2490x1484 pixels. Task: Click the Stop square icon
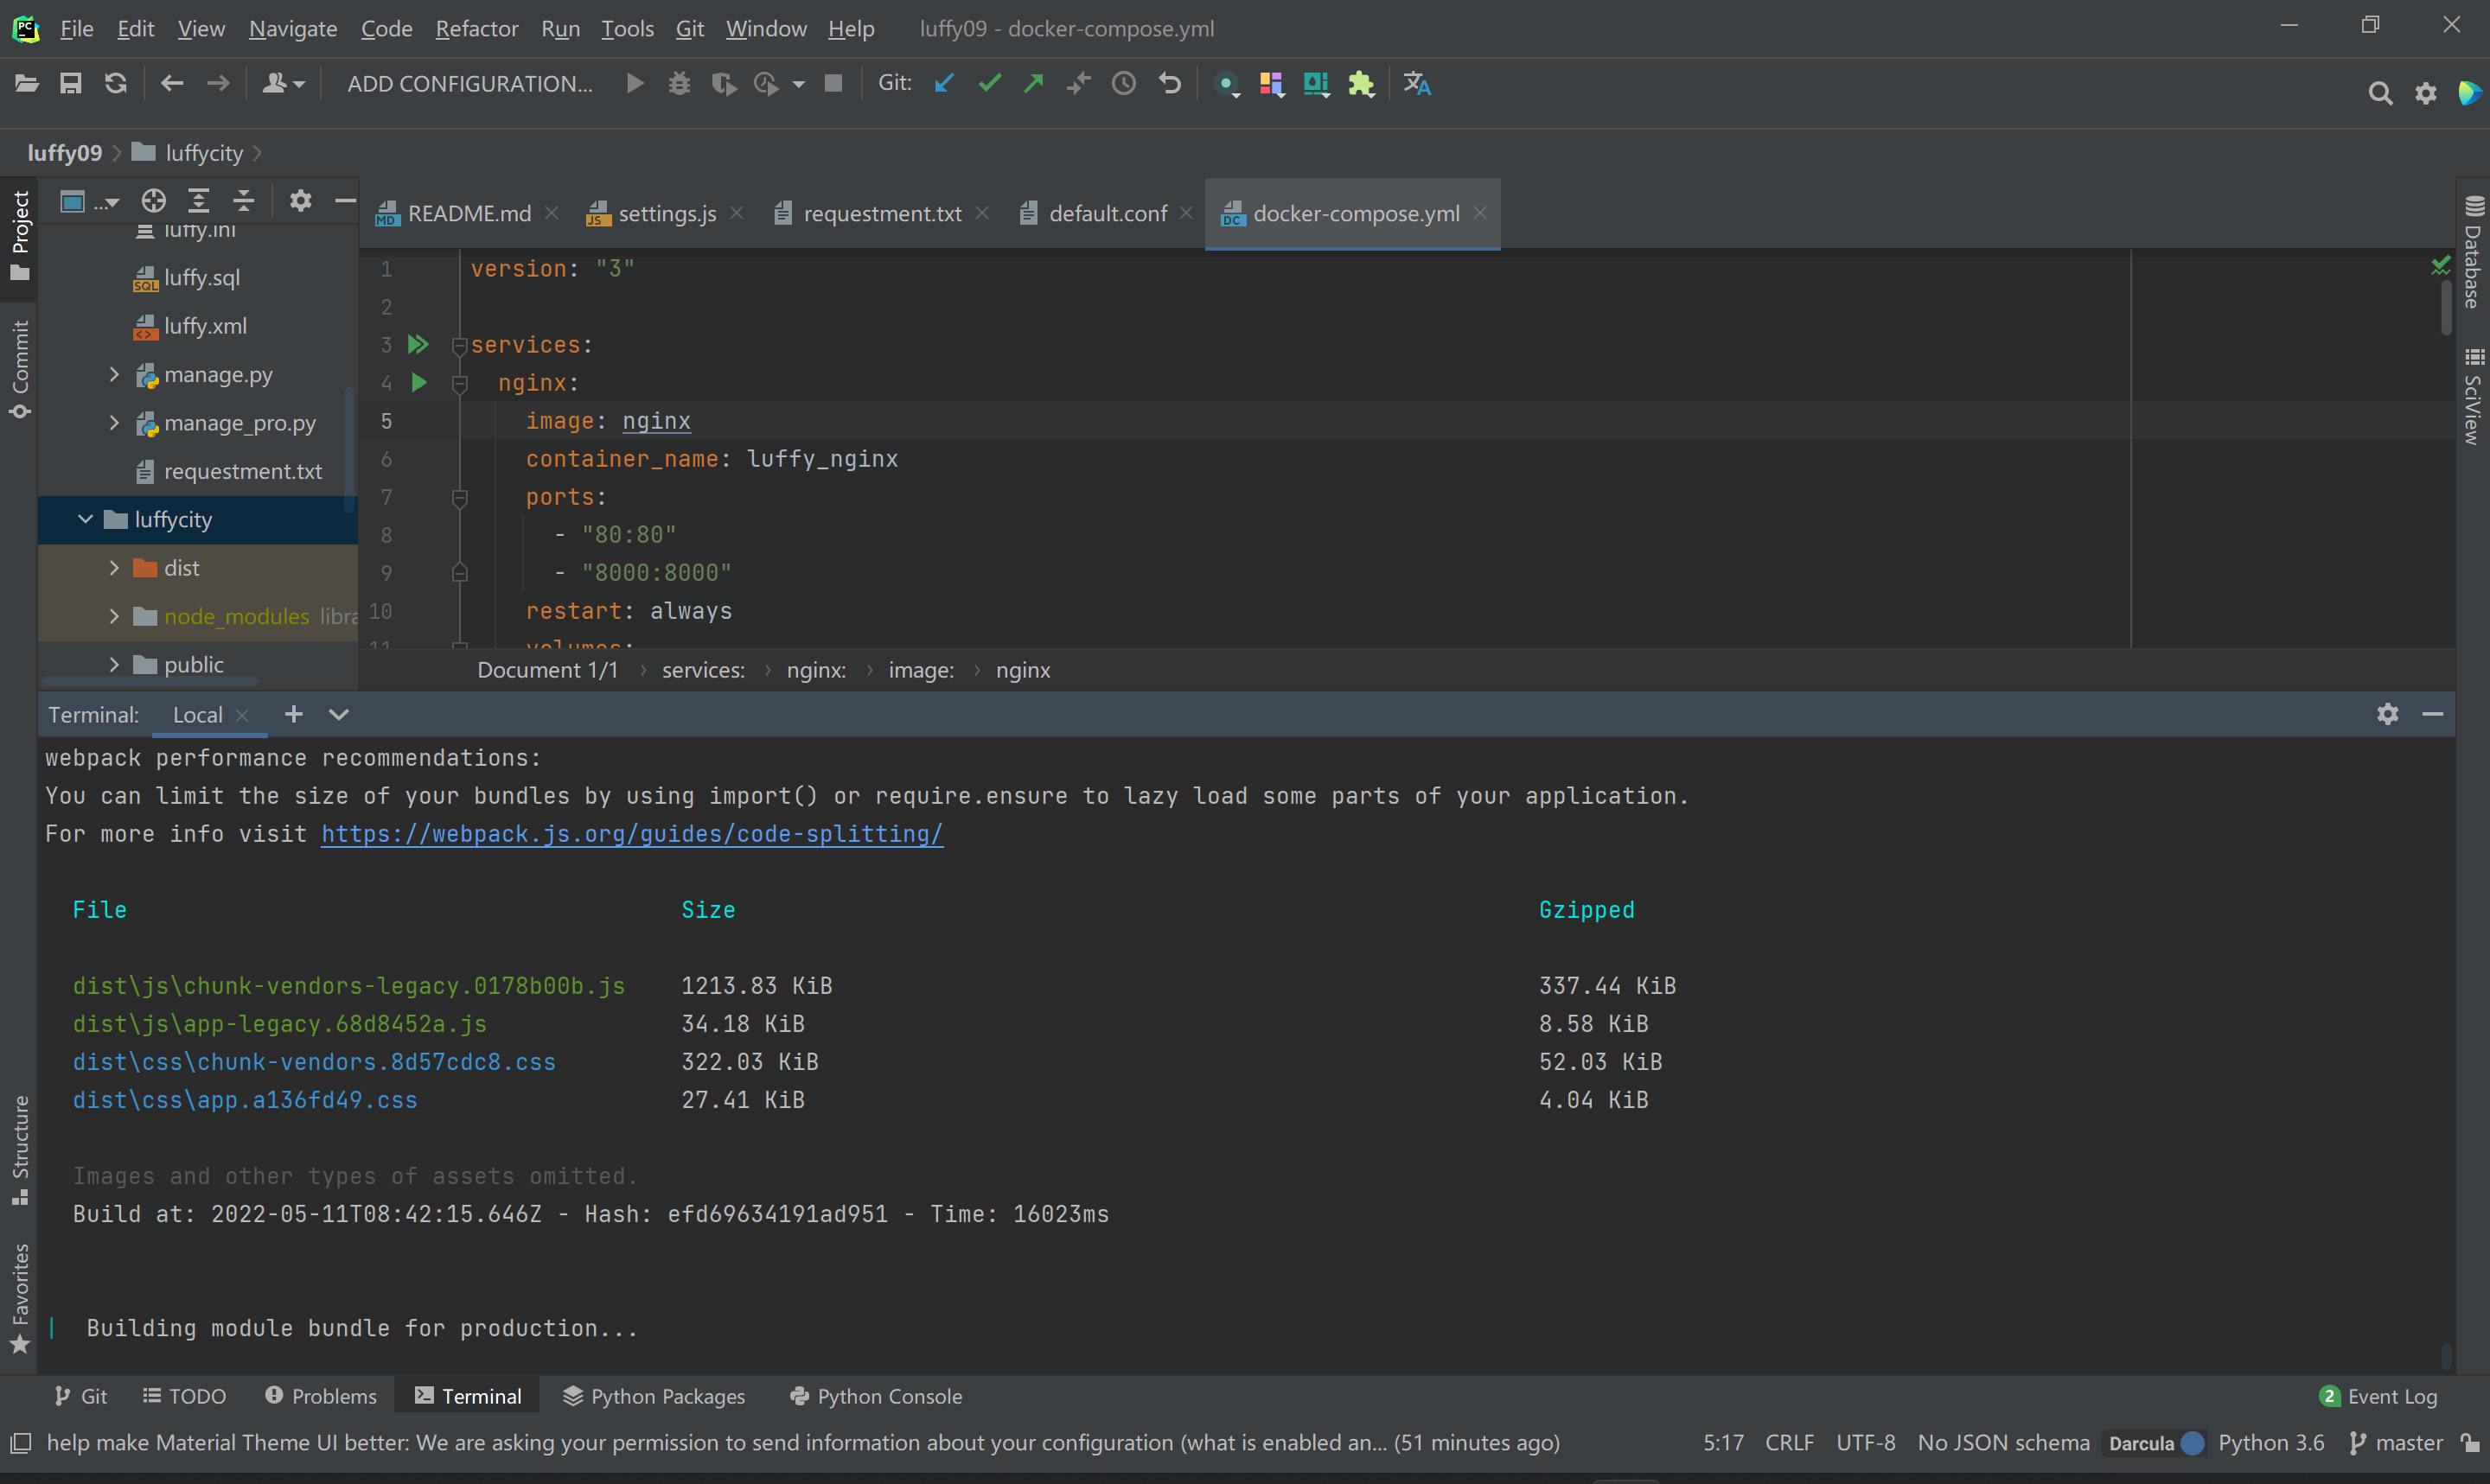833,84
